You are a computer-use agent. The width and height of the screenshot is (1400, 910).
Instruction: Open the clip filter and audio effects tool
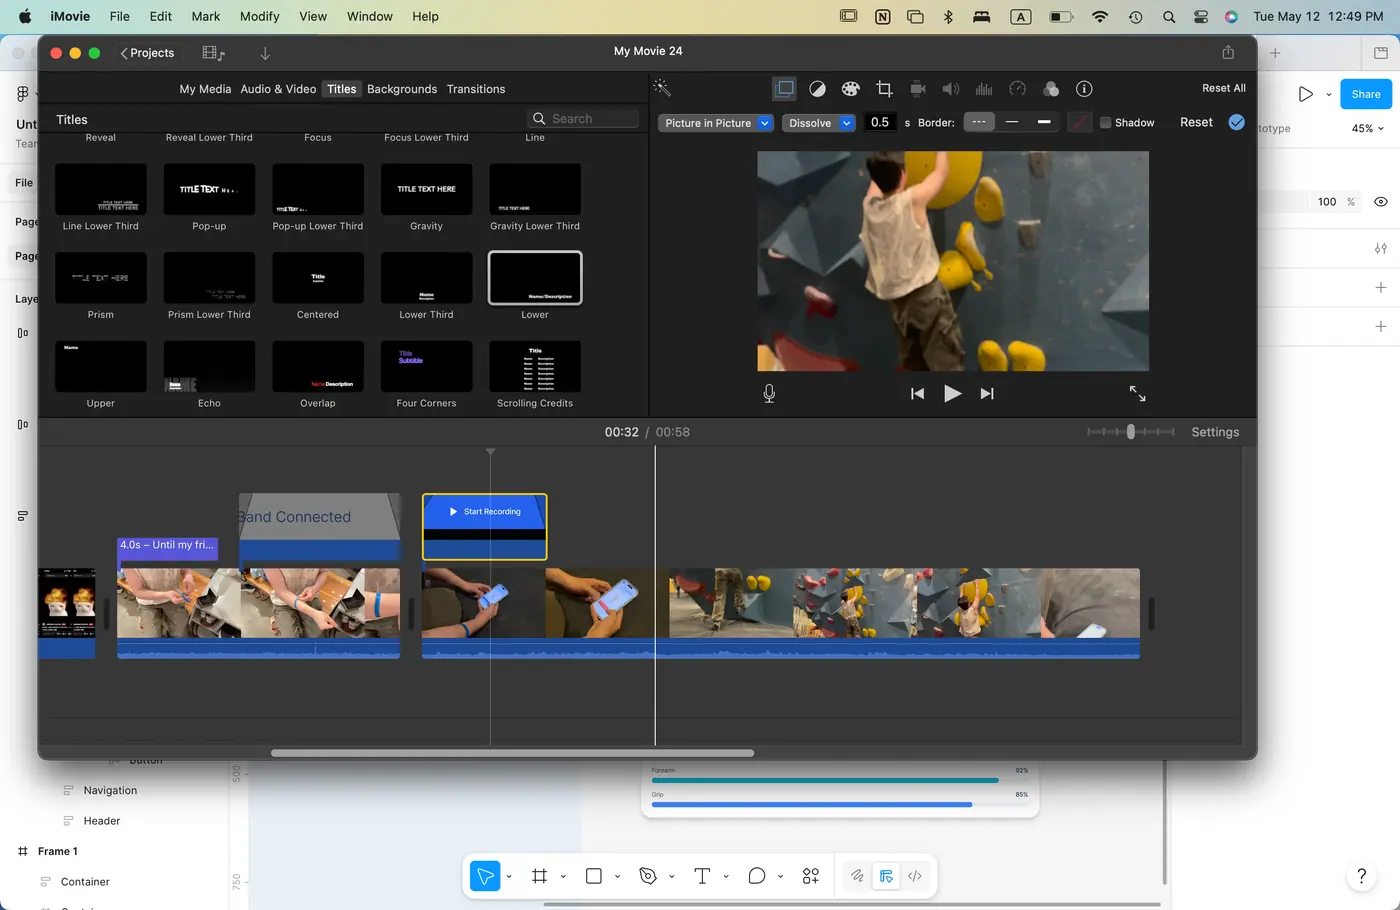(1050, 89)
